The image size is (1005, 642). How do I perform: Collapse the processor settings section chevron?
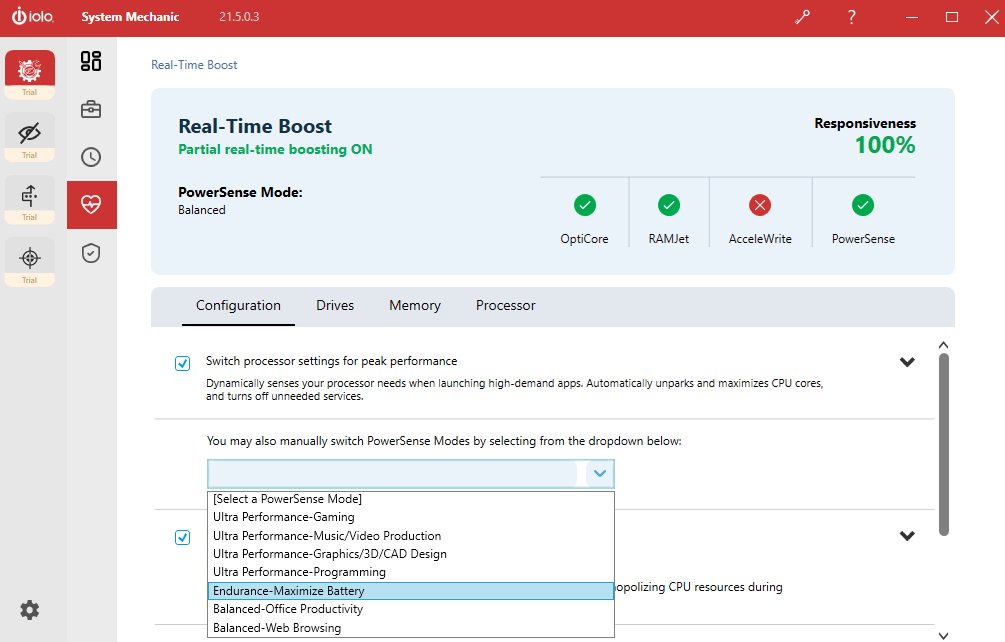(x=907, y=362)
